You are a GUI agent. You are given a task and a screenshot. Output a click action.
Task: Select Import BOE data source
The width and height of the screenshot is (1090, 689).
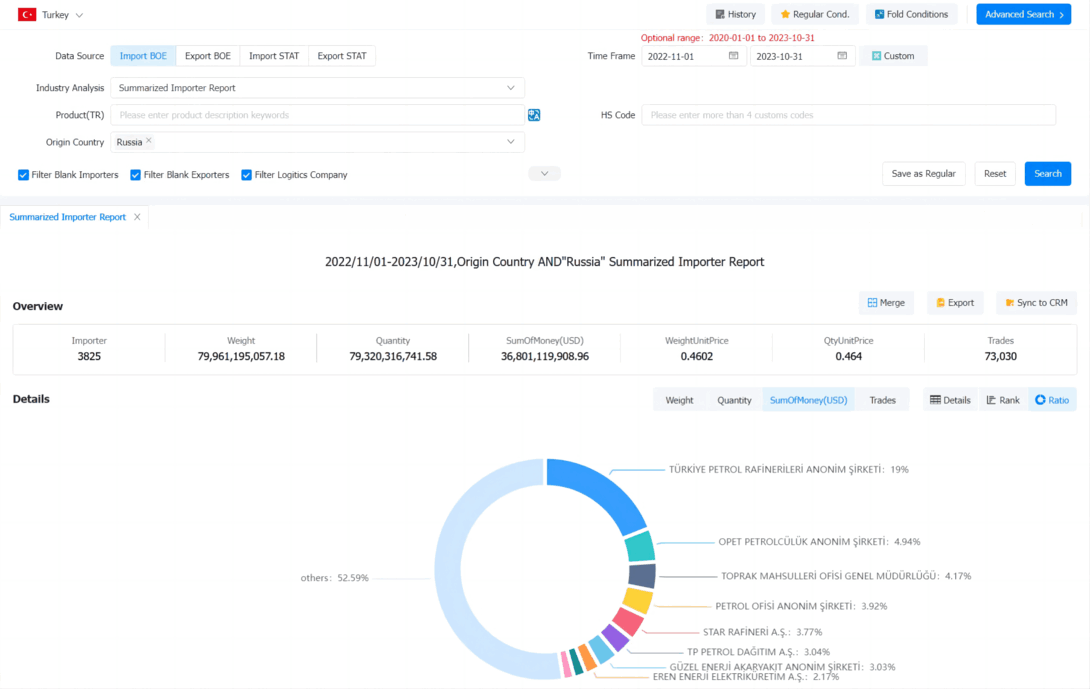143,56
